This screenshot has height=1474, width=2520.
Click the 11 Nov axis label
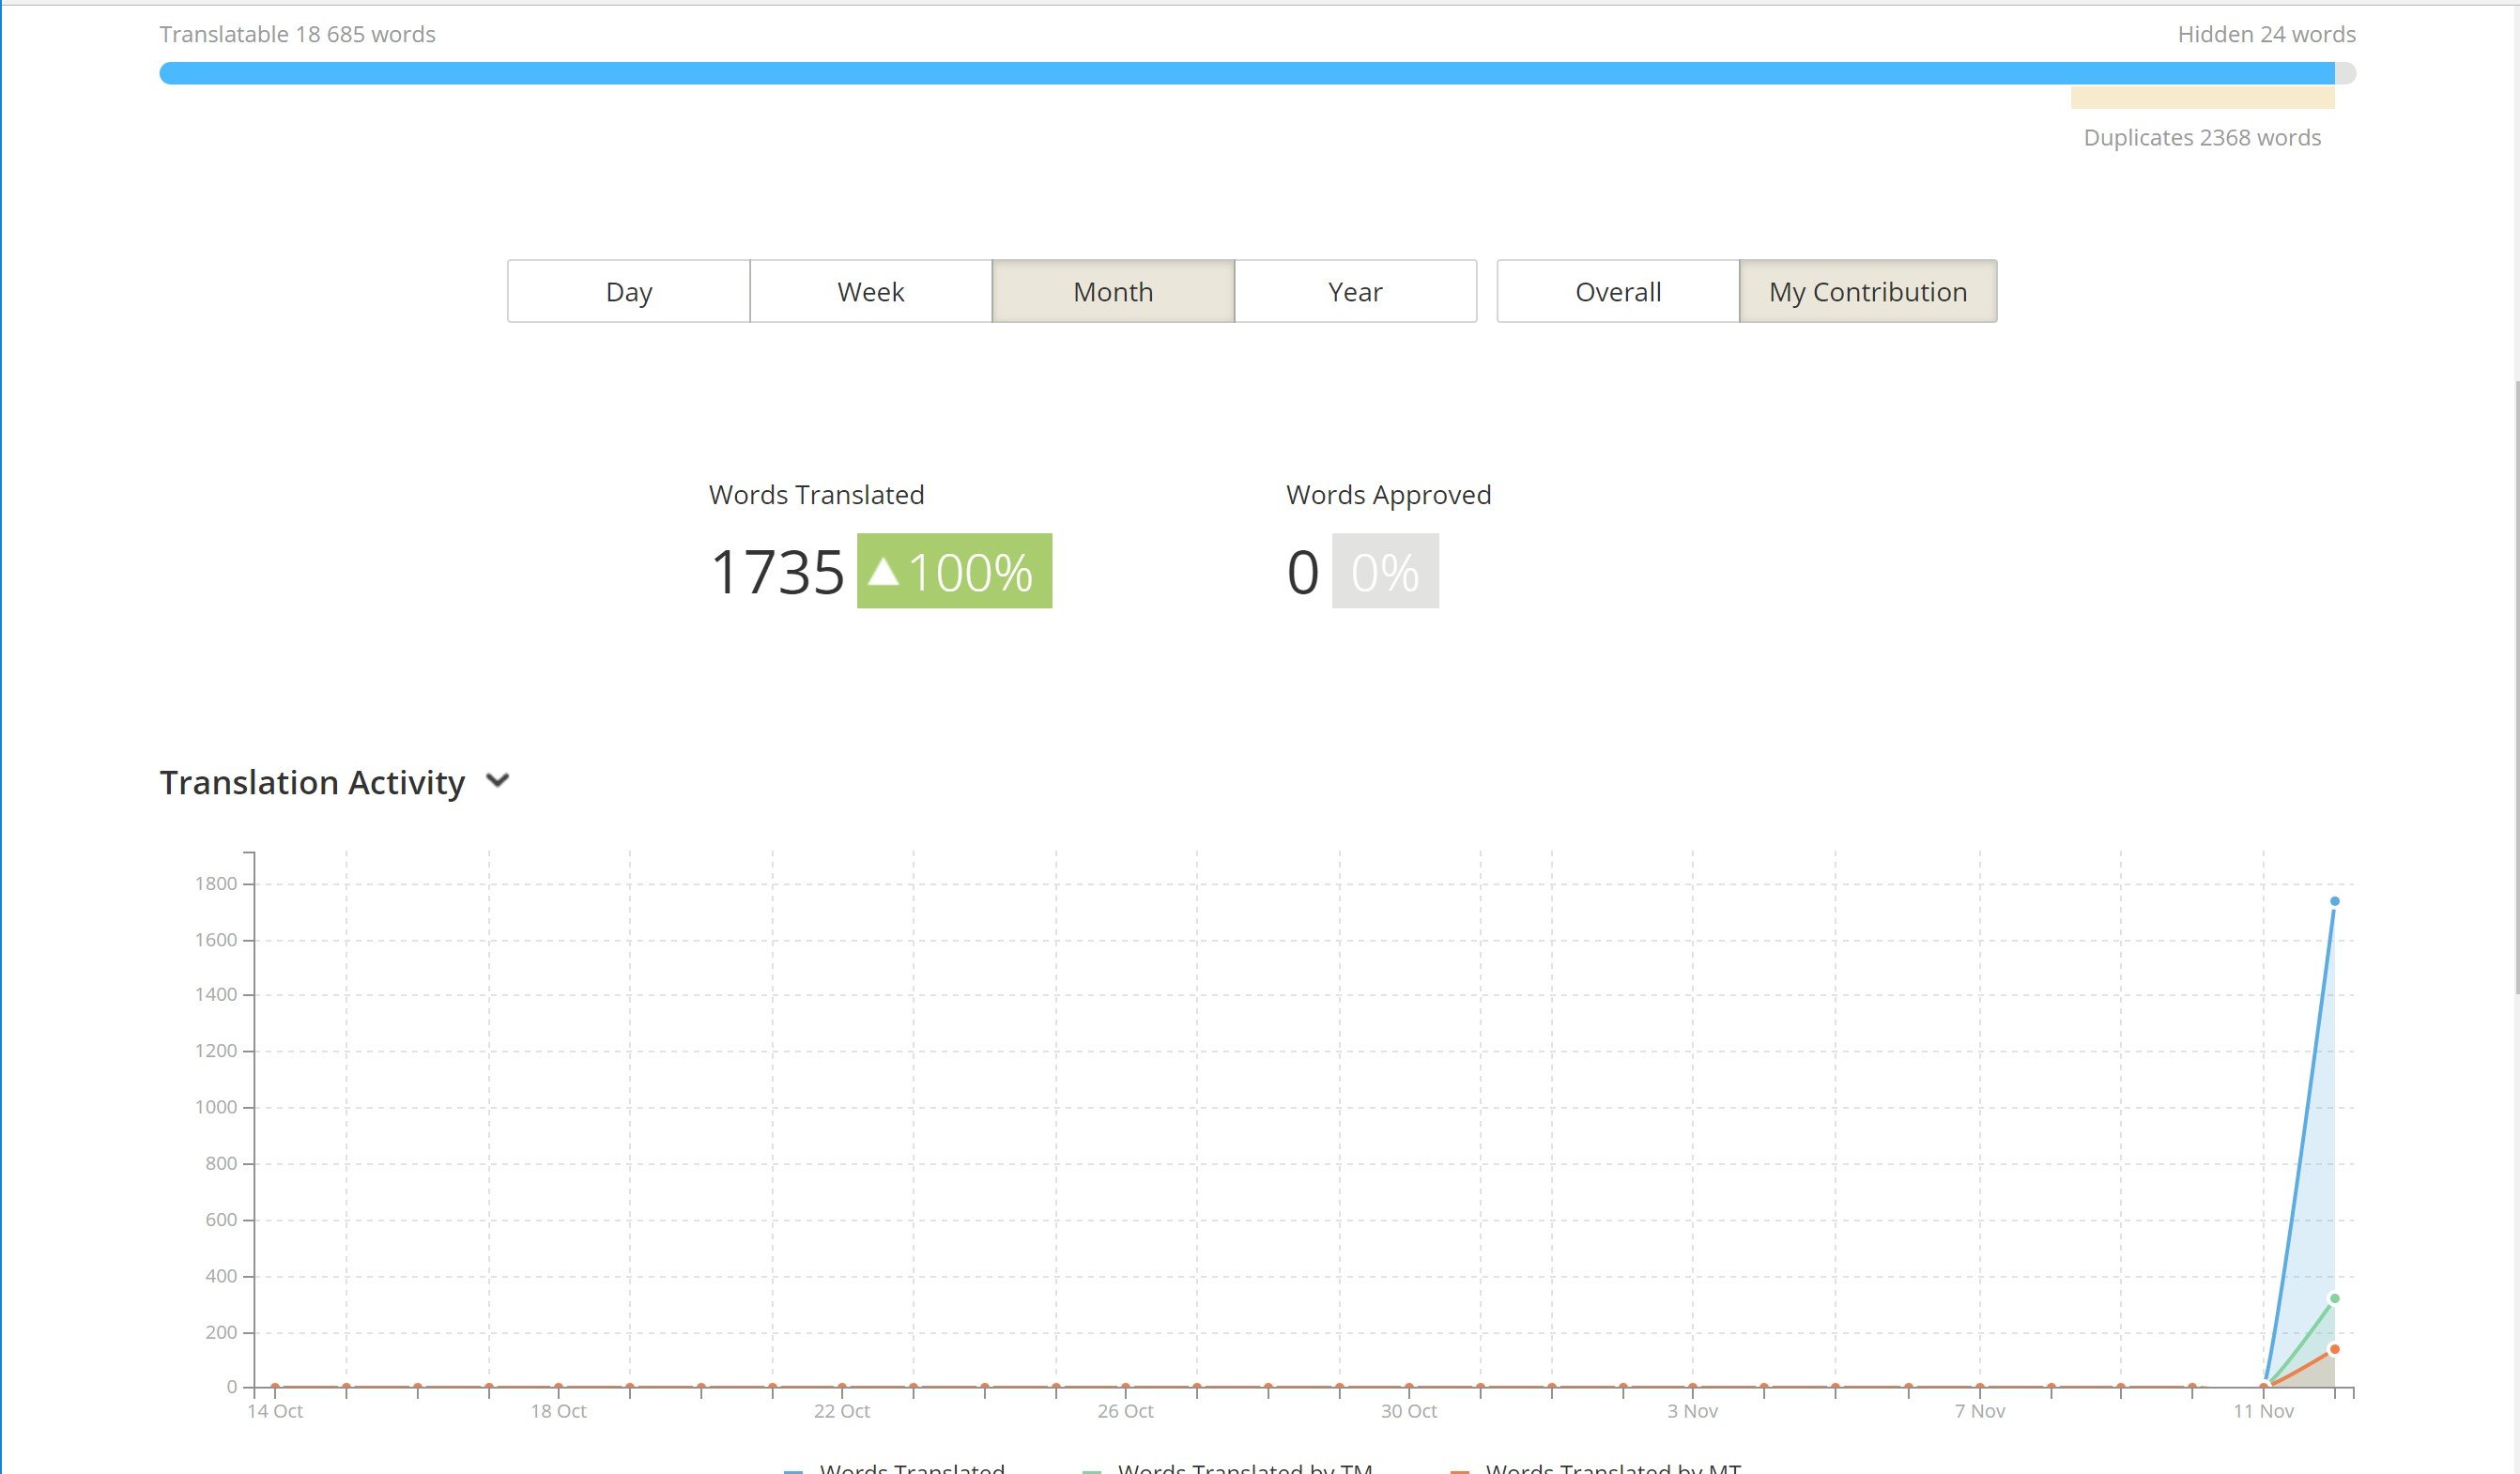pyautogui.click(x=2264, y=1411)
